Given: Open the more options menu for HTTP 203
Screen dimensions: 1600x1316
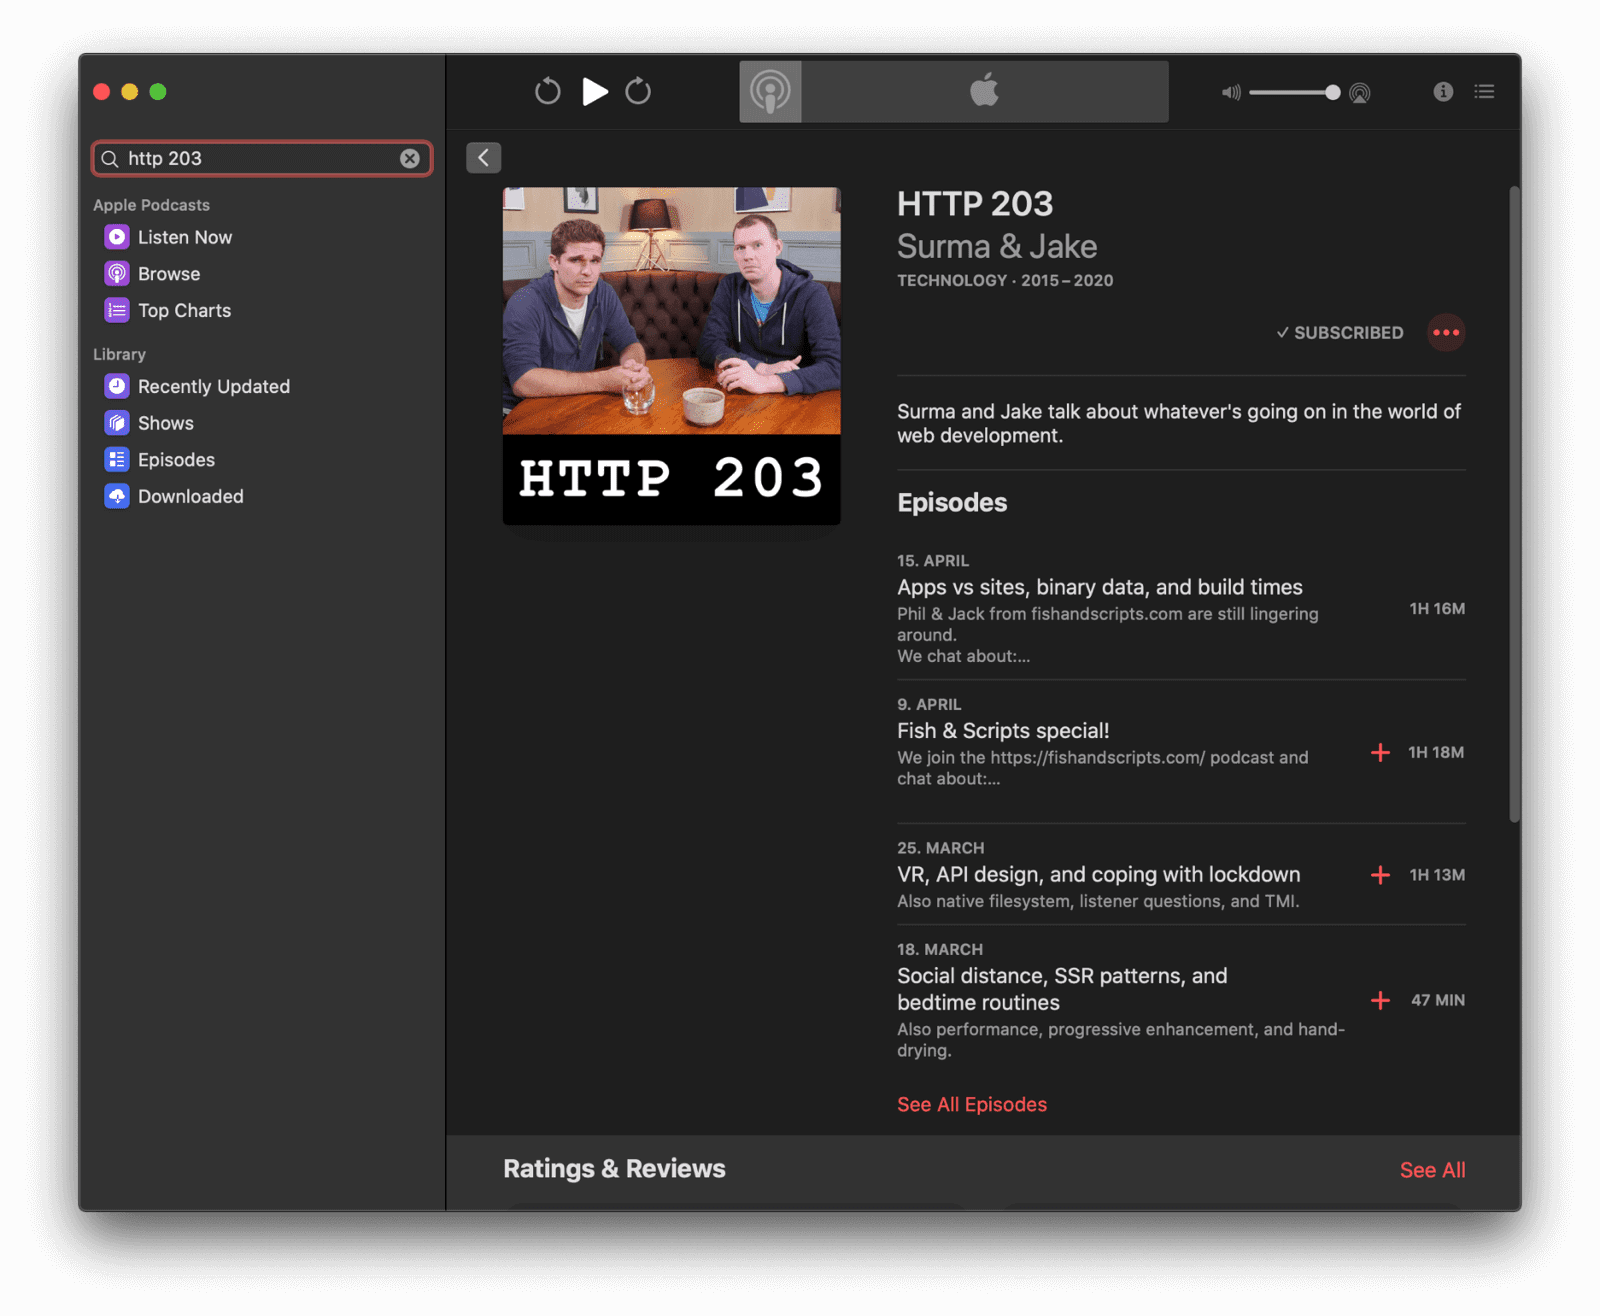Looking at the screenshot, I should tap(1446, 333).
